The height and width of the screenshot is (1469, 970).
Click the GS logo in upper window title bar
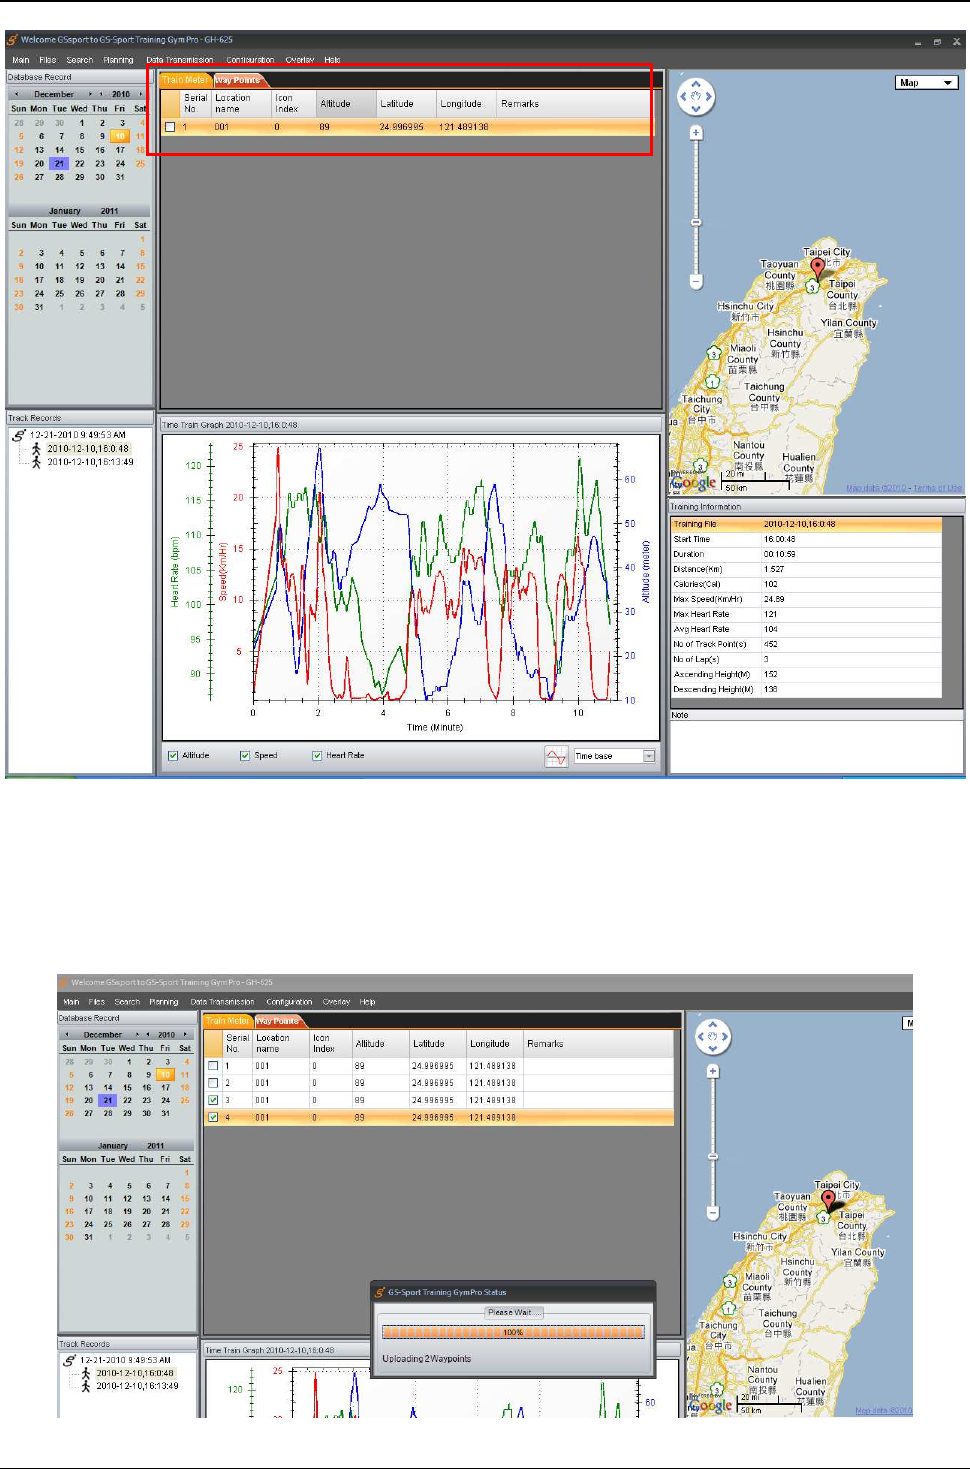(x=12, y=40)
